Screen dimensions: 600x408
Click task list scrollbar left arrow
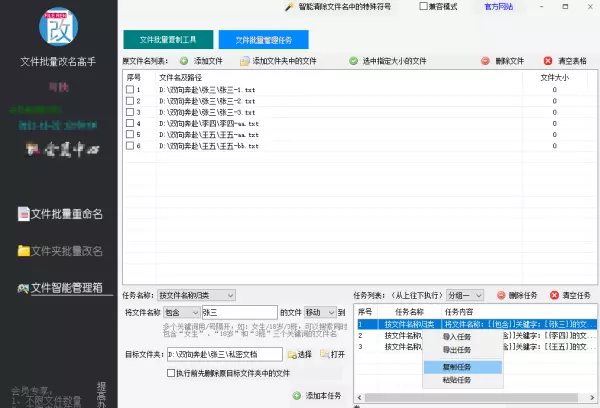pos(359,398)
